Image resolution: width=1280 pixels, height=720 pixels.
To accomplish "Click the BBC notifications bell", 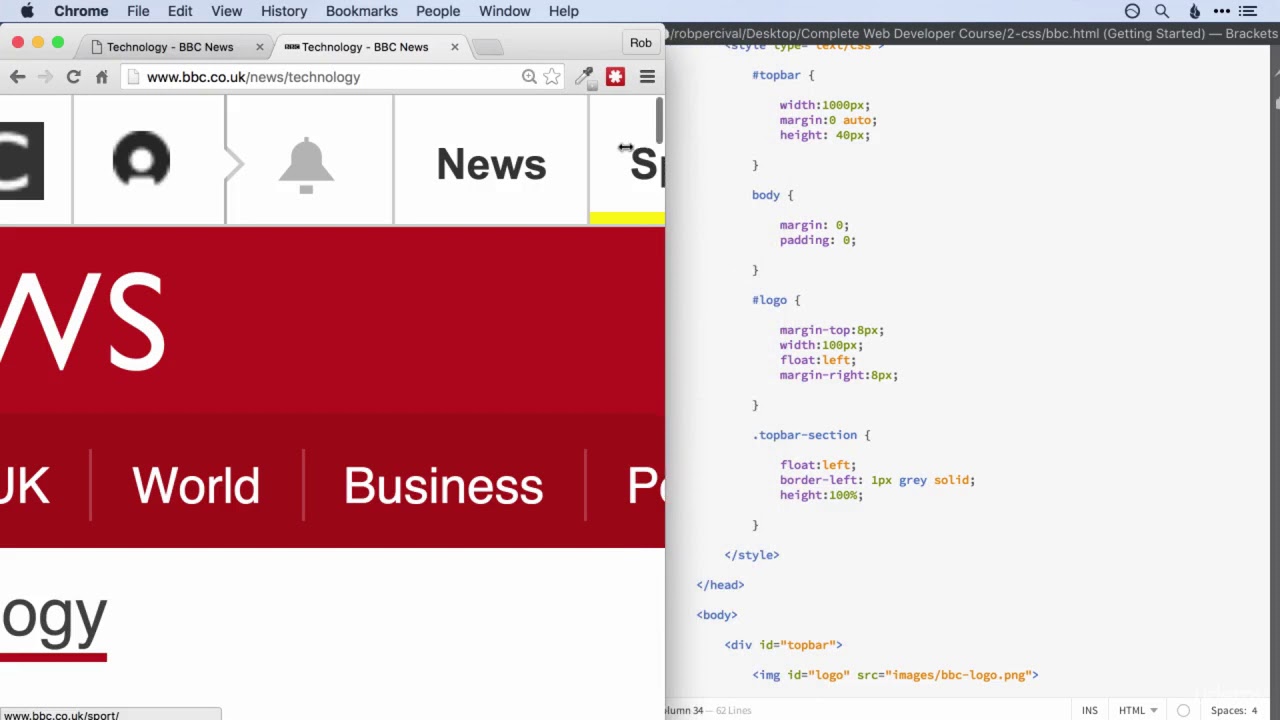I will tap(306, 165).
